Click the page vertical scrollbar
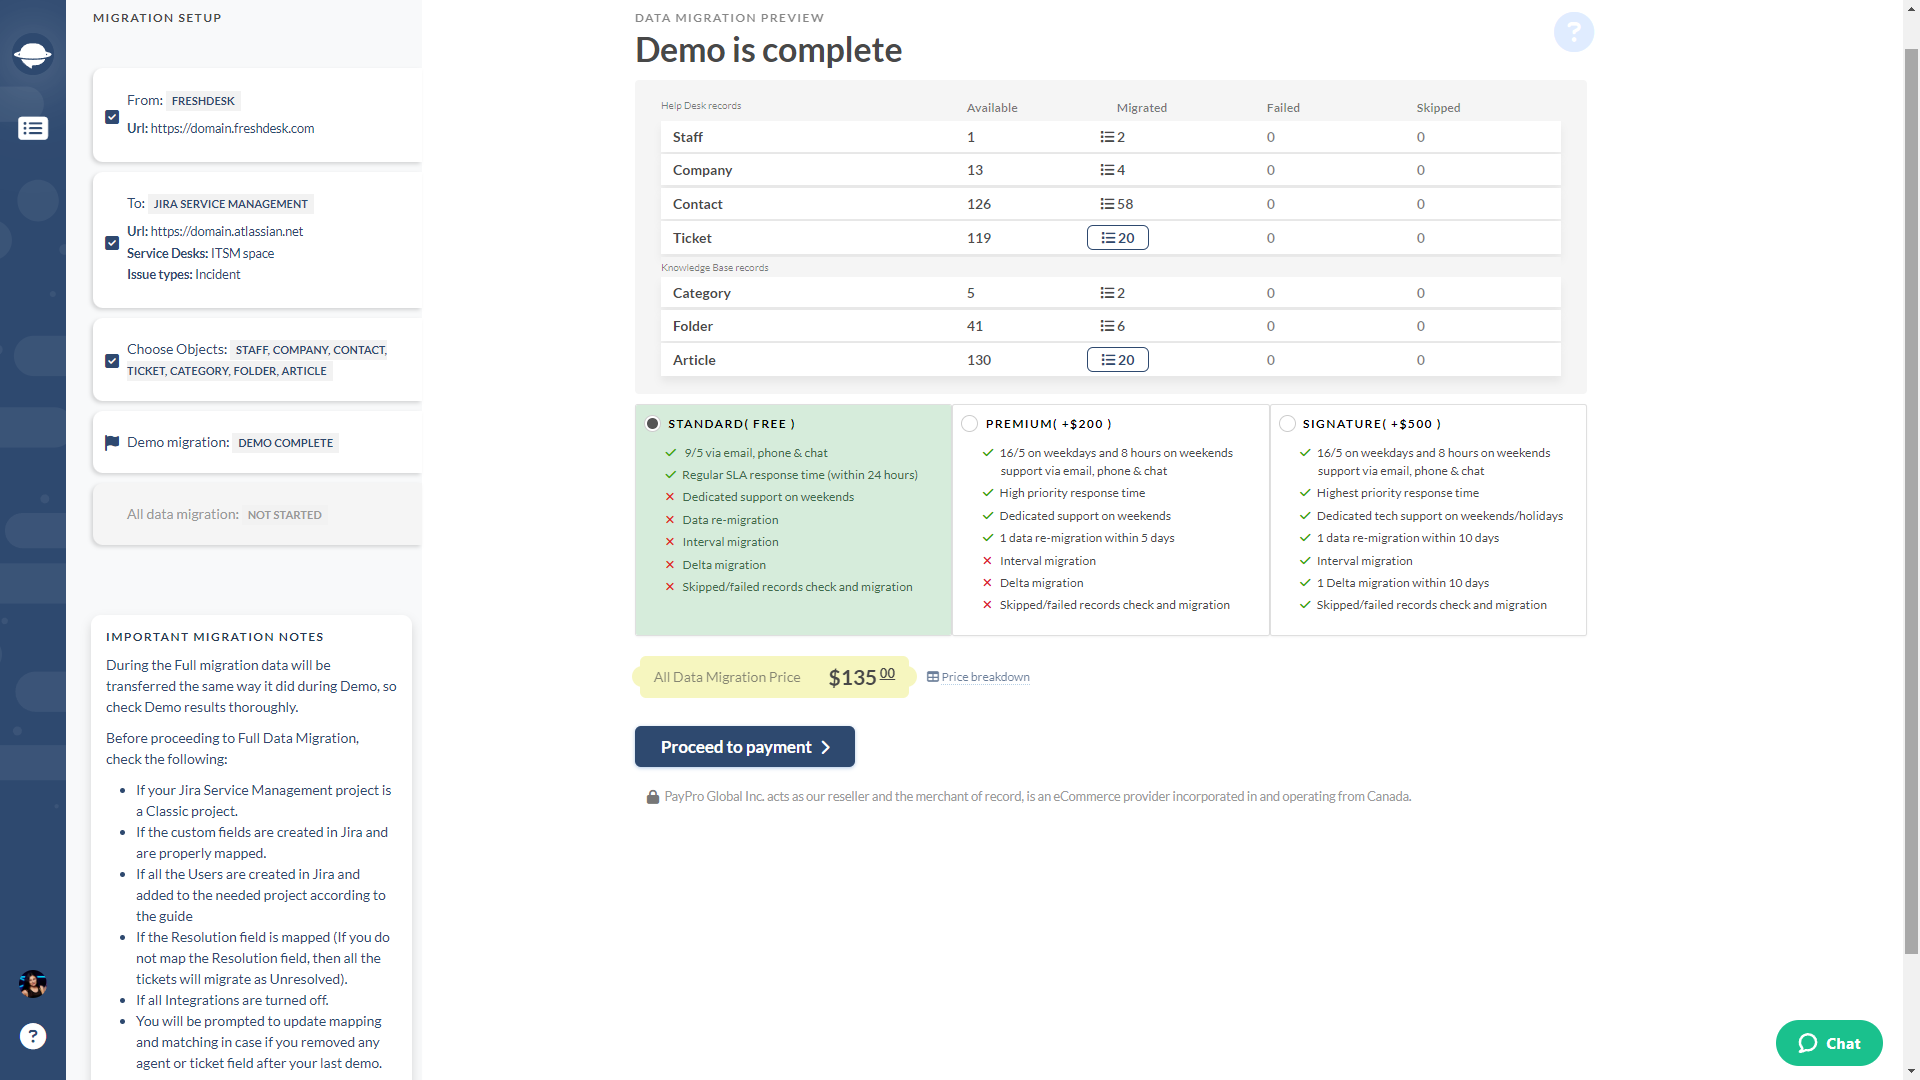Screen dimensions: 1920x1080 point(1911,500)
